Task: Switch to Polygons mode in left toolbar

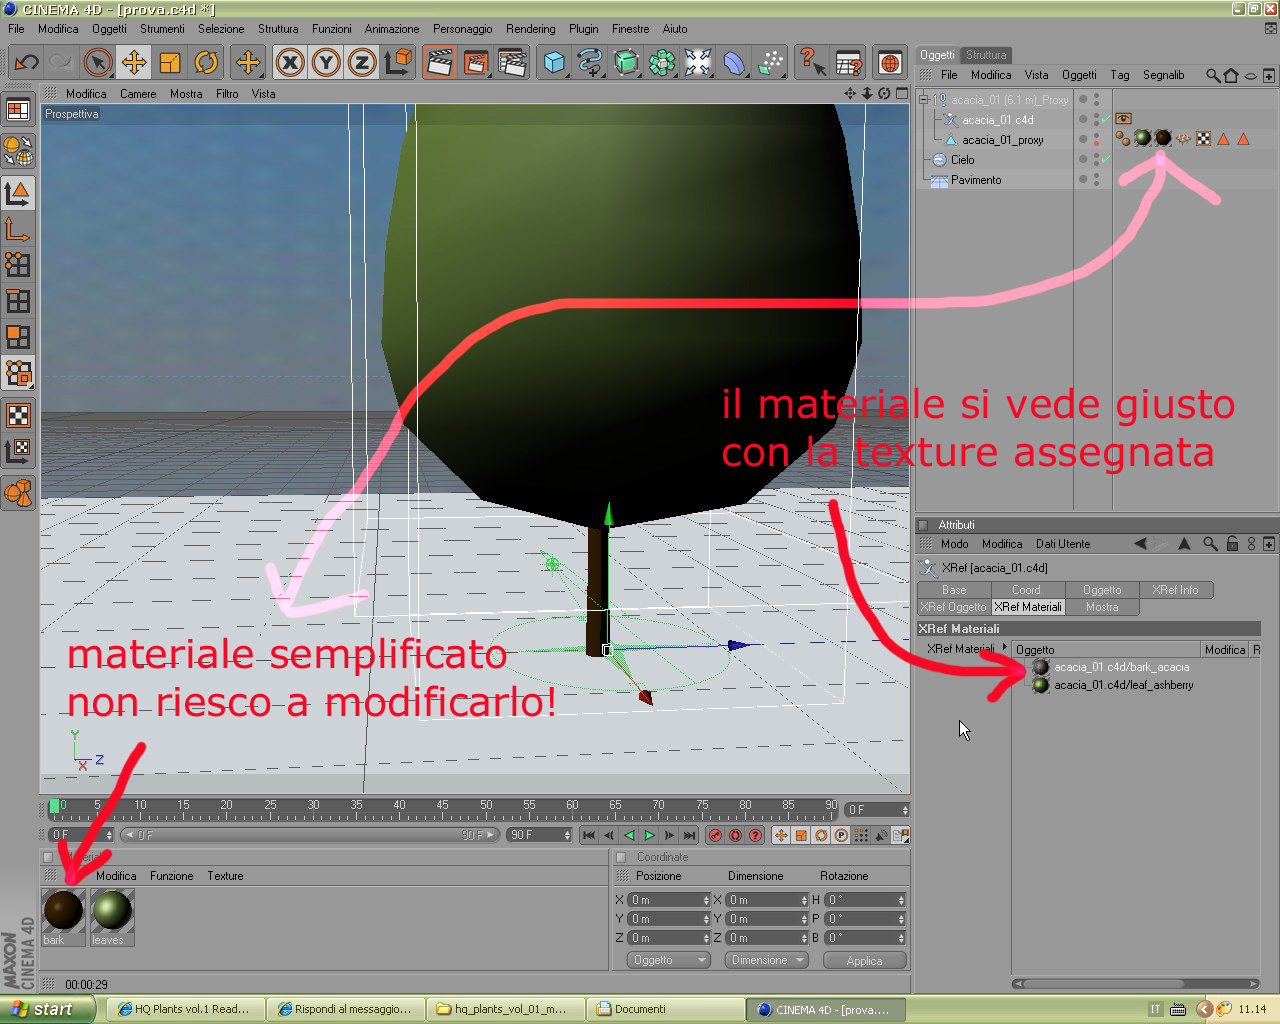Action: [18, 336]
